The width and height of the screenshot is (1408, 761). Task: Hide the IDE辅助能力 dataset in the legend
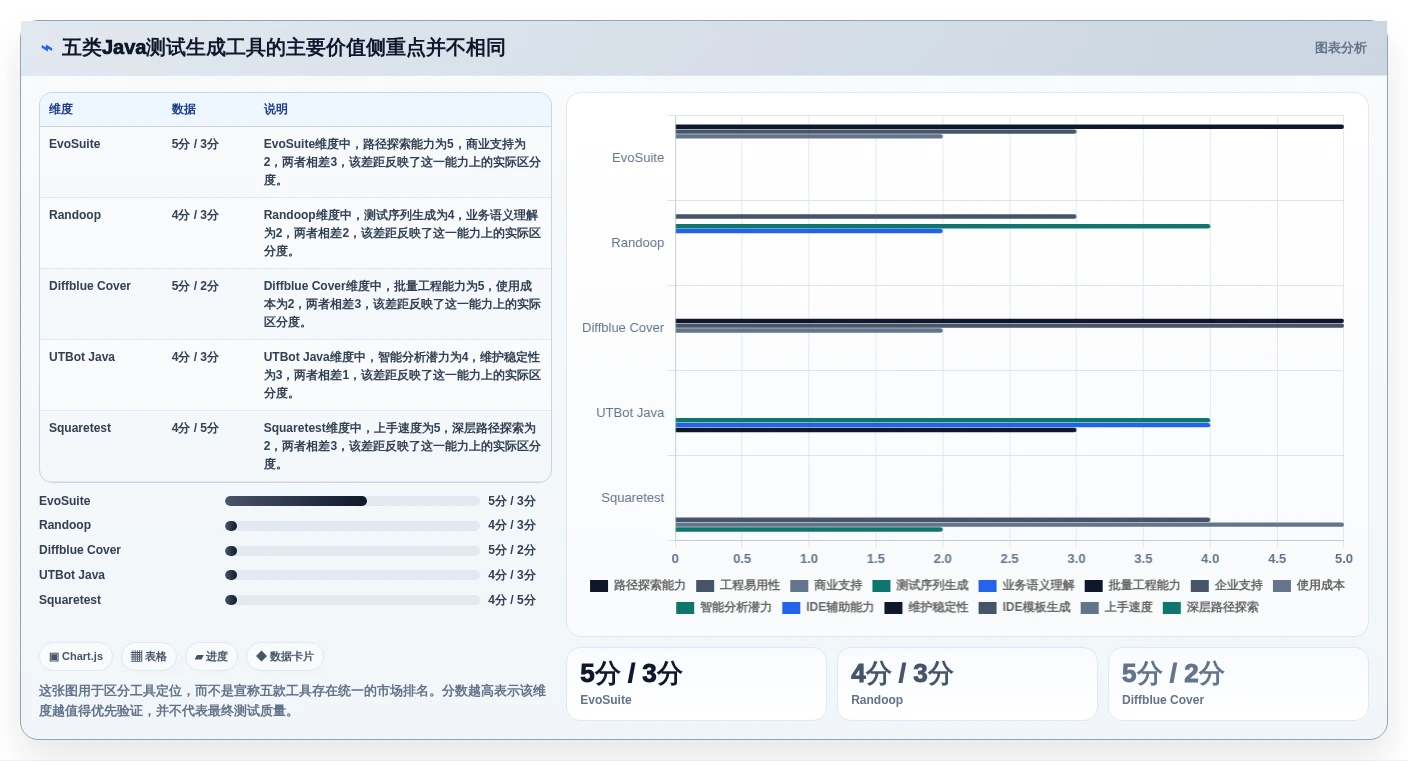click(828, 608)
